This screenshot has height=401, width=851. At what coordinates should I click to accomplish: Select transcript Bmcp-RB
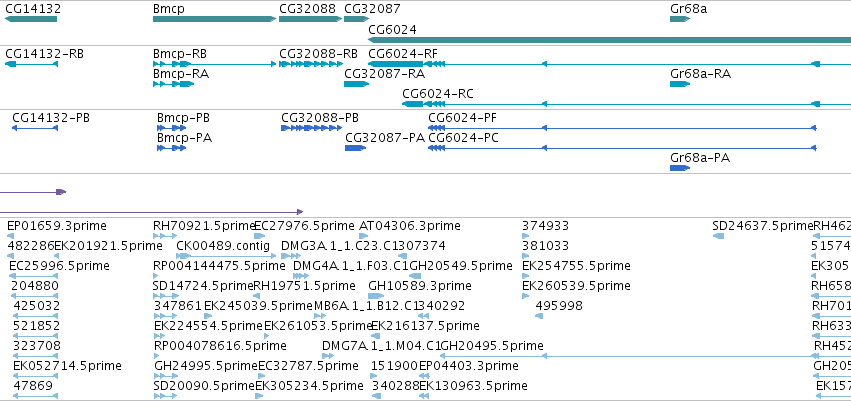click(x=214, y=64)
